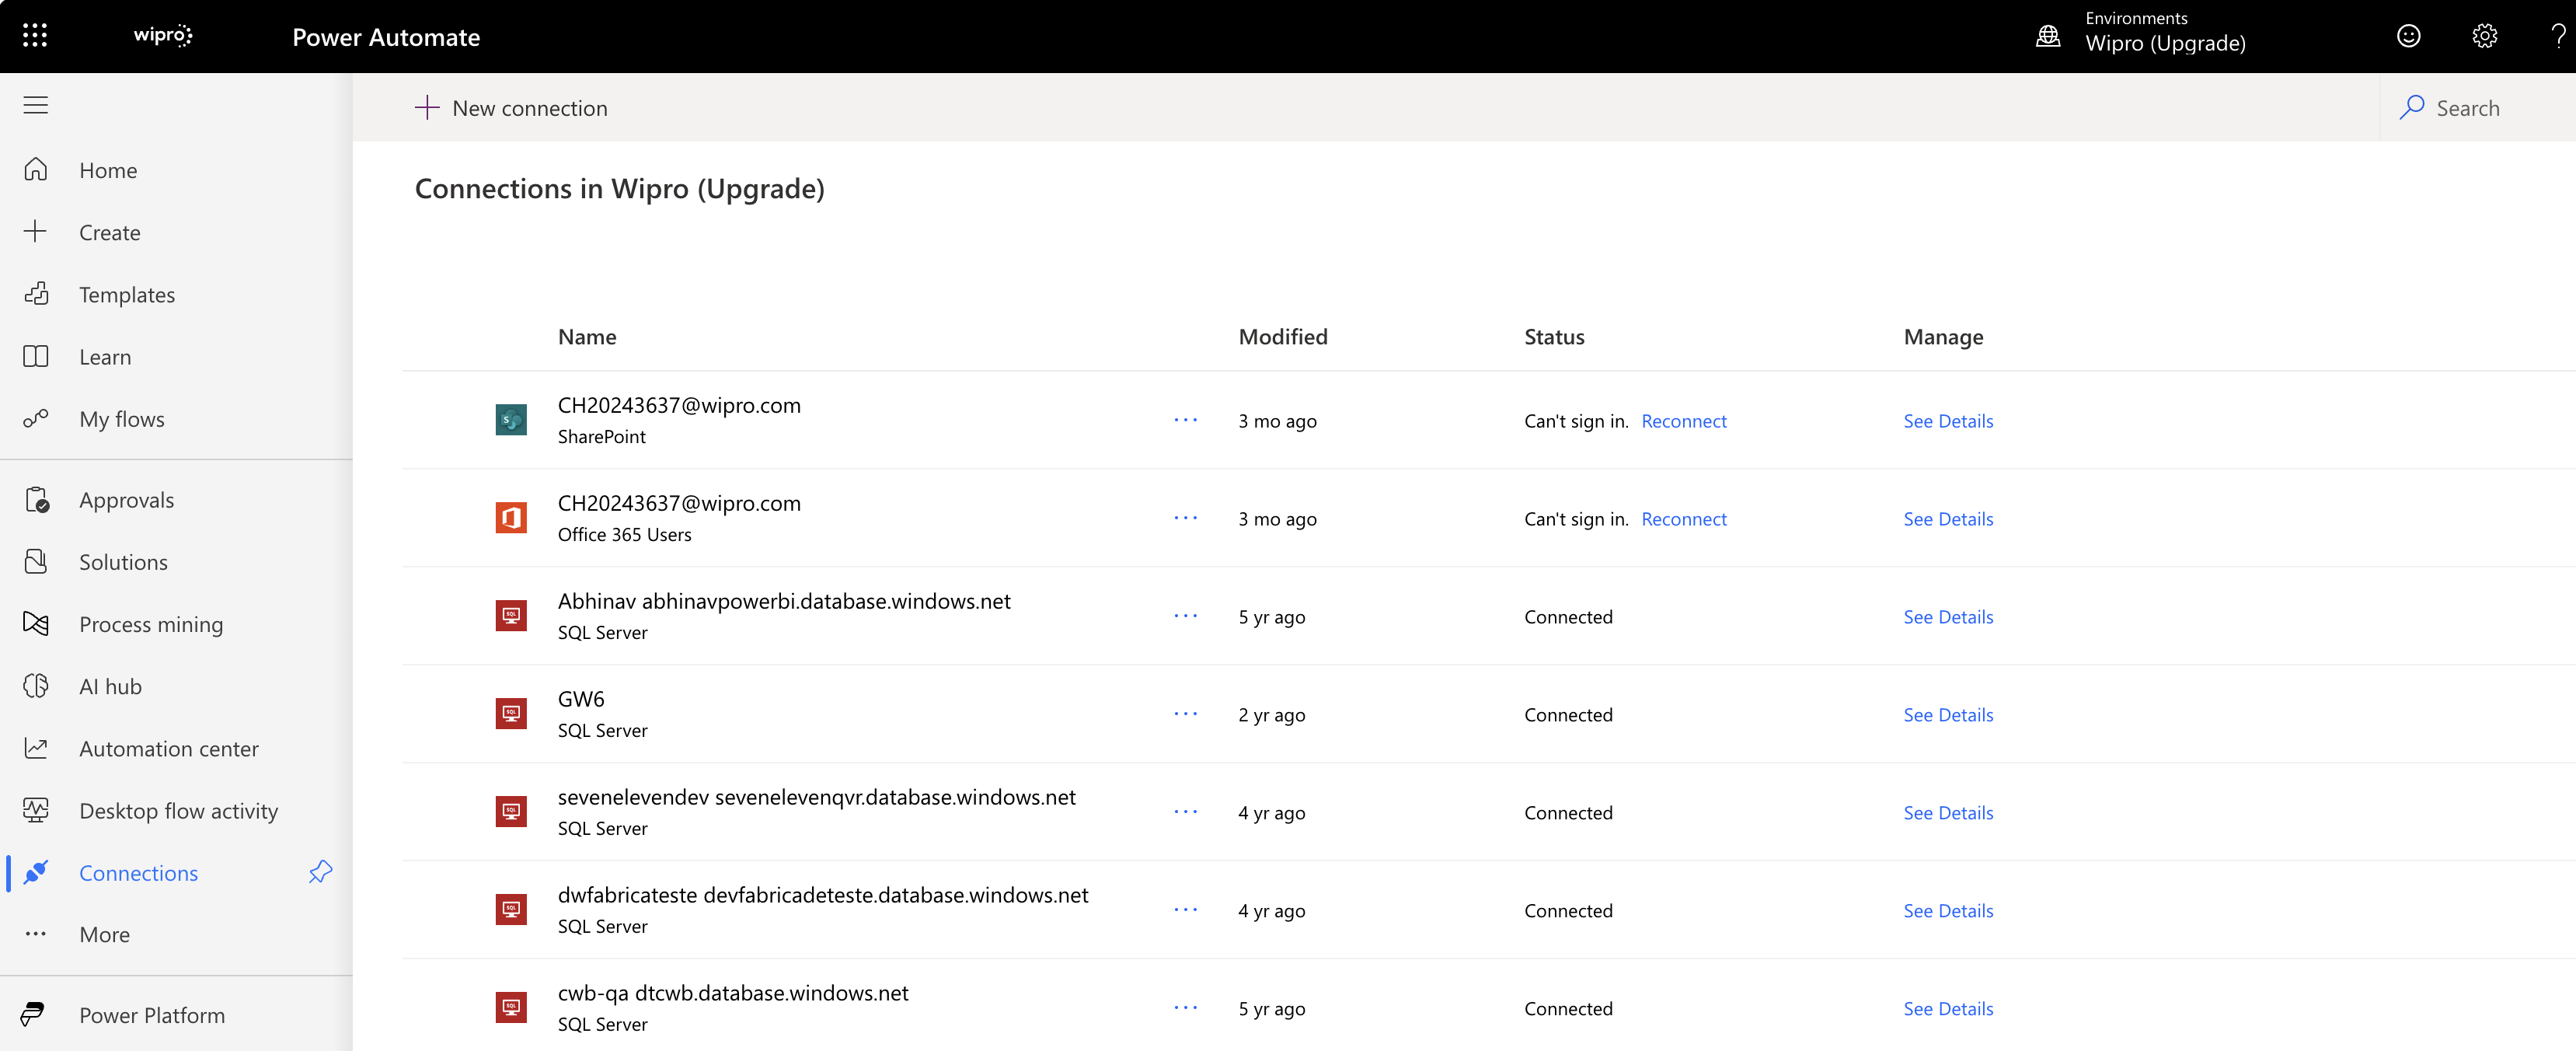Viewport: 2576px width, 1051px height.
Task: Click New connection button
Action: (x=511, y=107)
